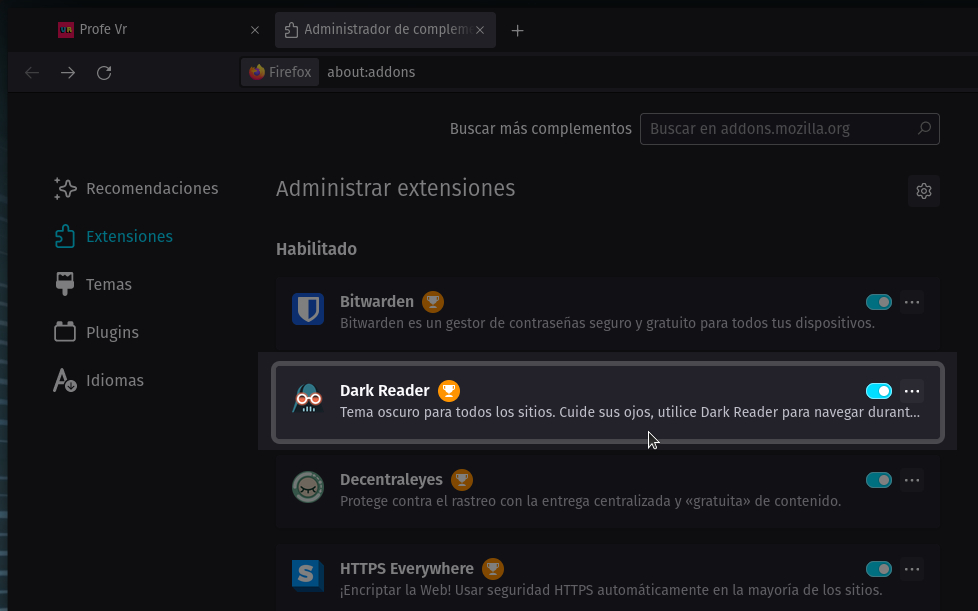978x611 pixels.
Task: Open a new browser tab
Action: (x=517, y=29)
